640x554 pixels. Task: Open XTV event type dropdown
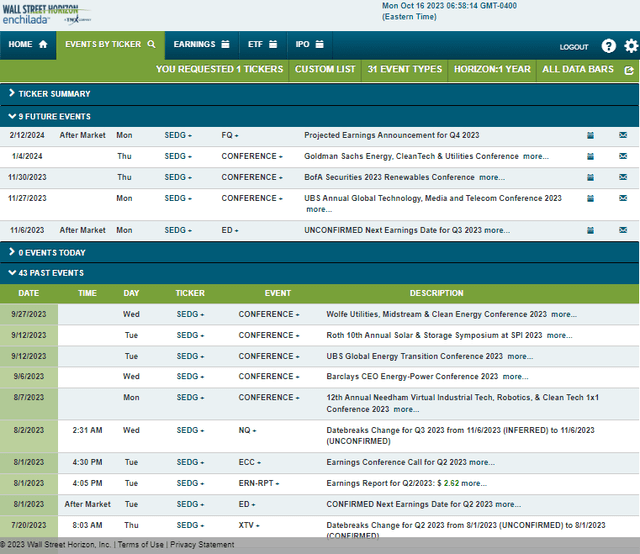[249, 525]
